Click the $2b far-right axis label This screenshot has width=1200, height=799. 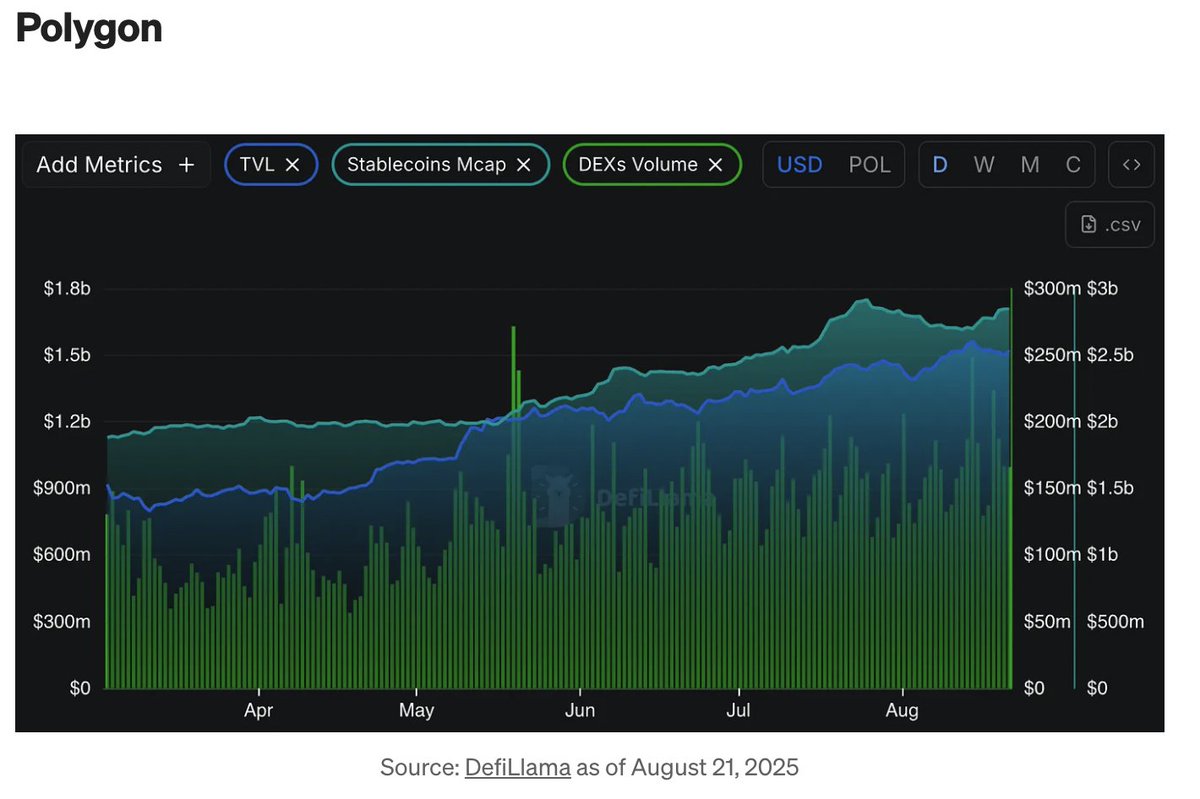click(x=1103, y=422)
